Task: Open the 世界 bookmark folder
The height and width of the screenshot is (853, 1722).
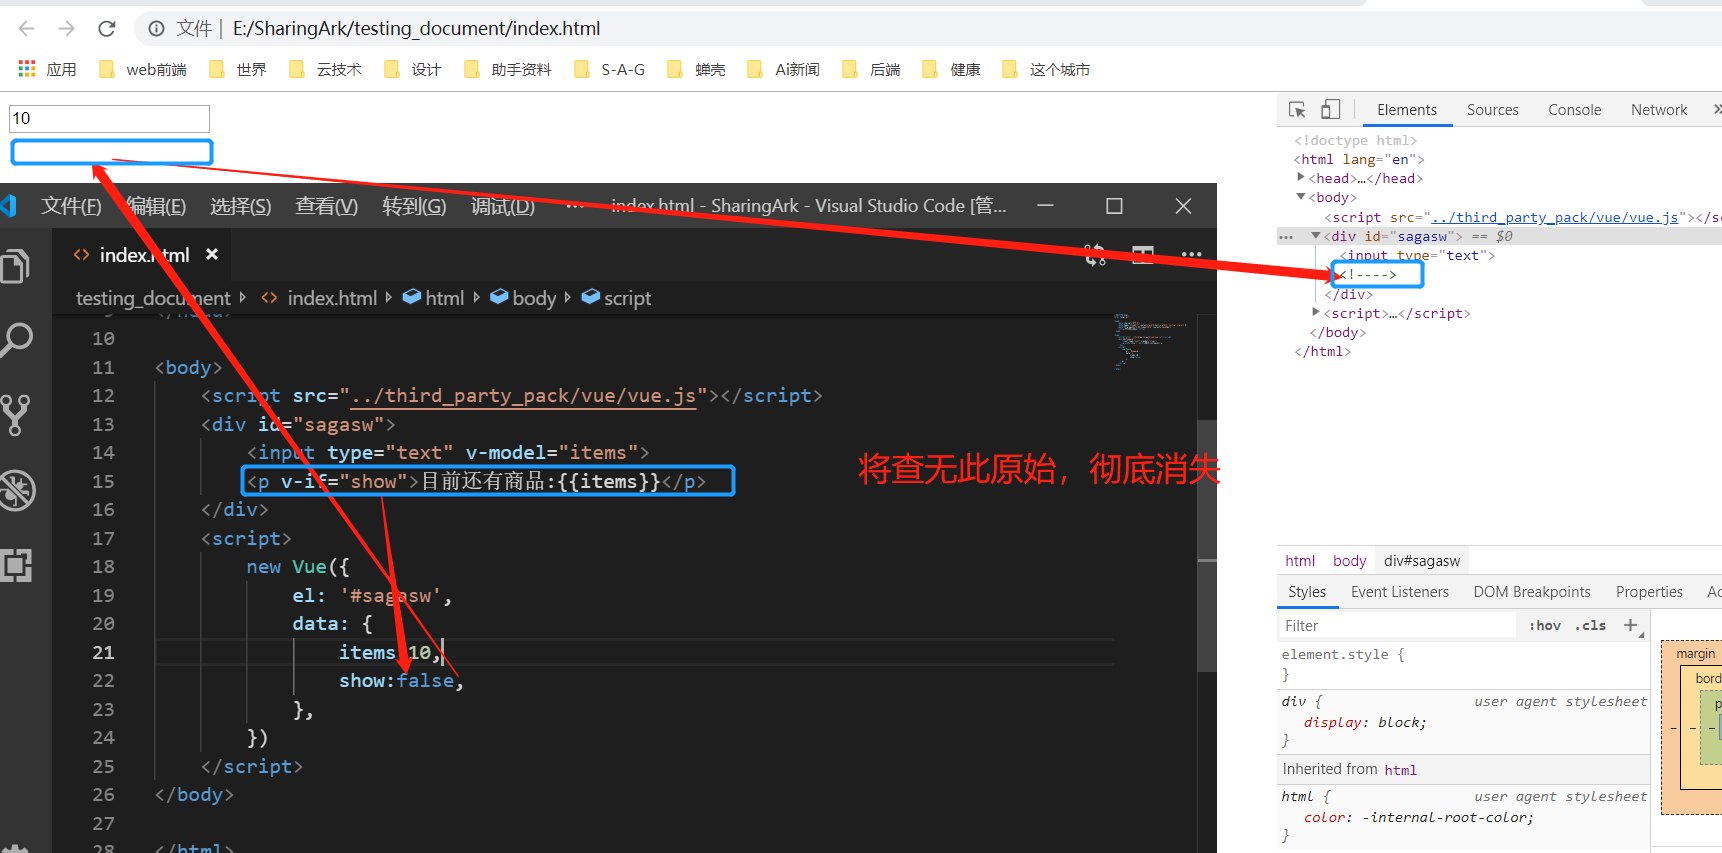Action: [238, 69]
